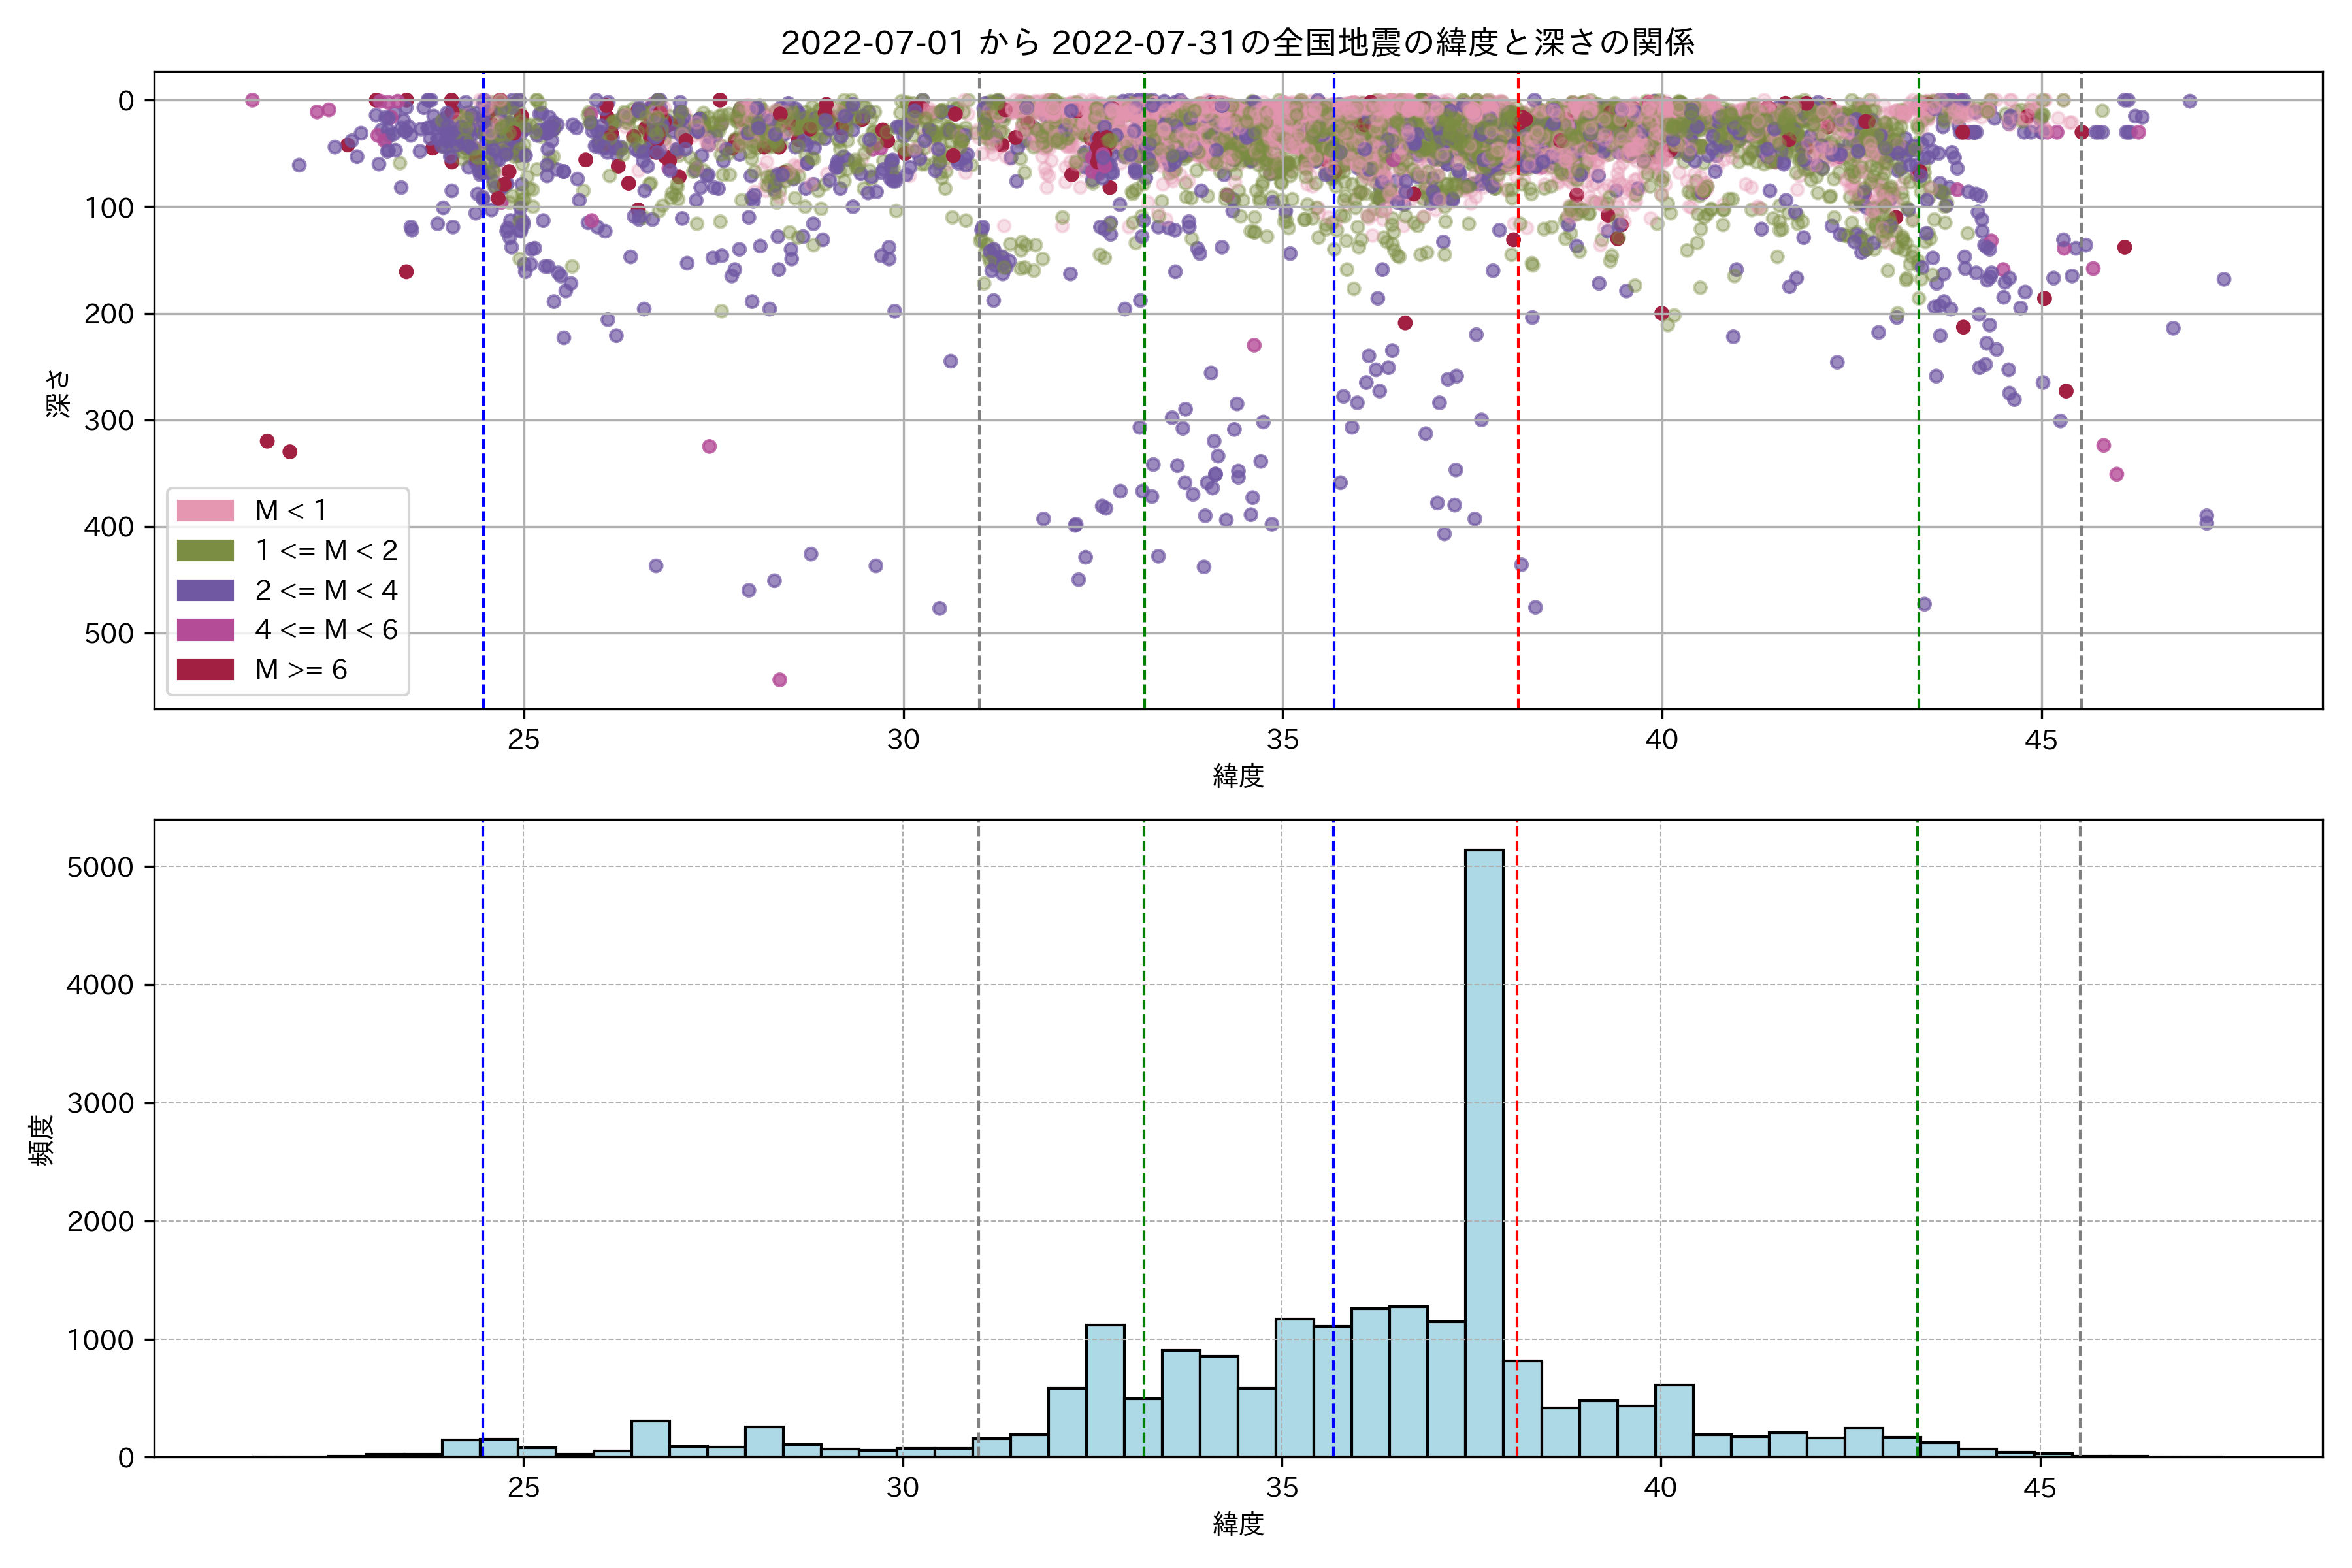Image resolution: width=2352 pixels, height=1568 pixels.
Task: Click the 緯度 x-axis label under histogram
Action: tap(1238, 1524)
